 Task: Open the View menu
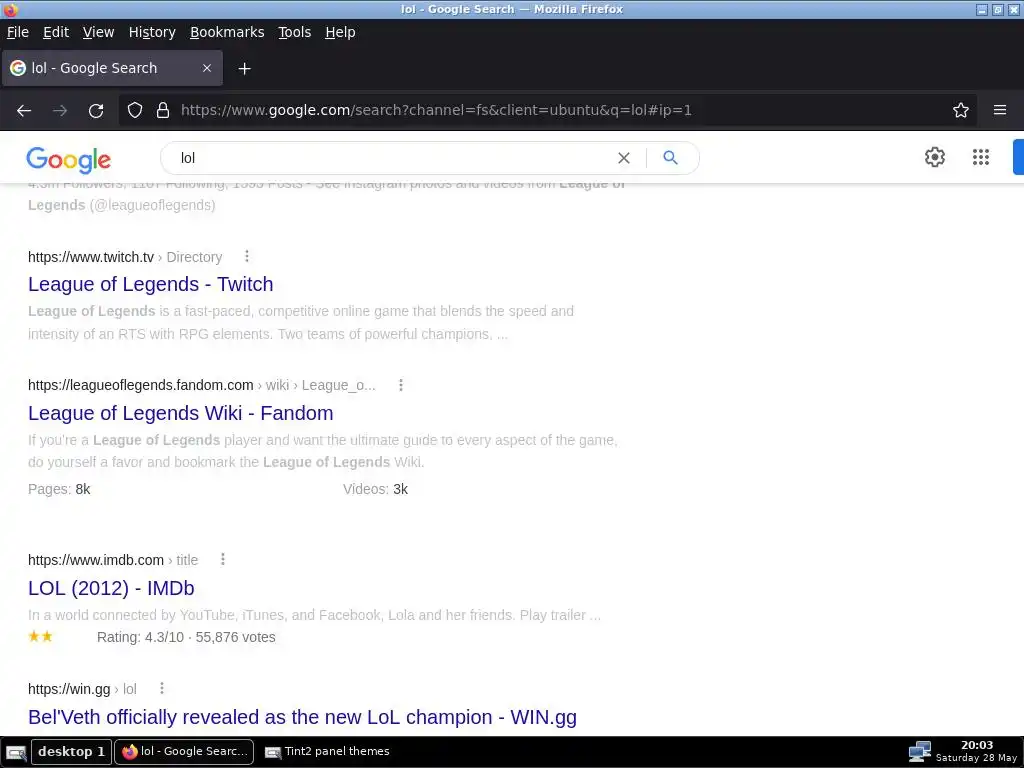tap(99, 32)
